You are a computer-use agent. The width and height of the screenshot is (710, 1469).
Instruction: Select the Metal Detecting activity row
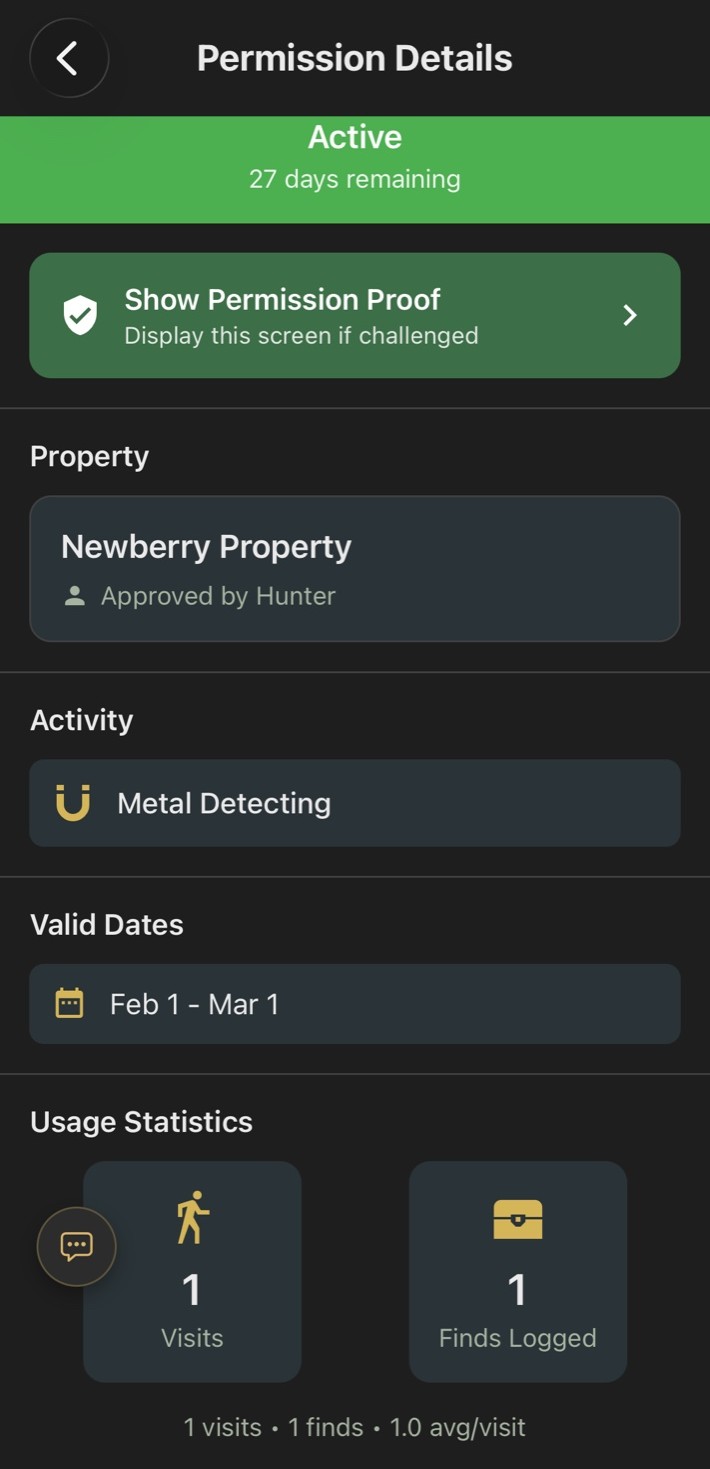[x=355, y=803]
